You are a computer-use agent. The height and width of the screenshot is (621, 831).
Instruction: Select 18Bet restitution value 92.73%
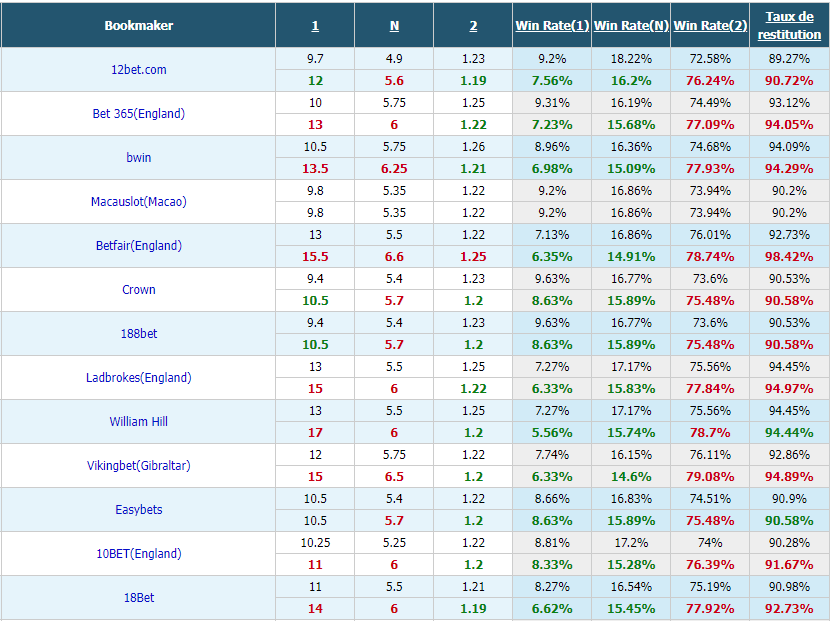pos(789,608)
